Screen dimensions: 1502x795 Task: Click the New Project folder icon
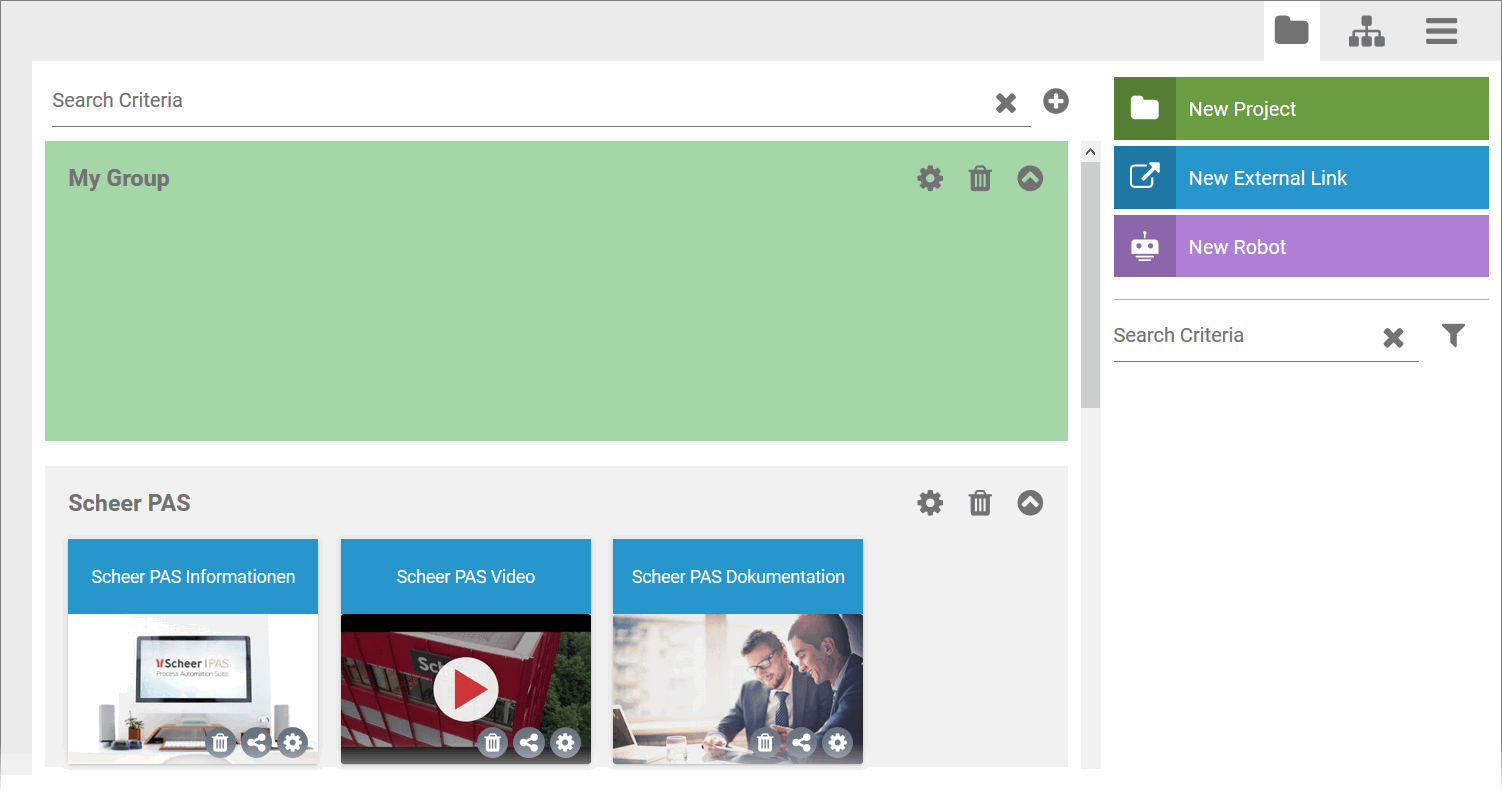[x=1144, y=108]
